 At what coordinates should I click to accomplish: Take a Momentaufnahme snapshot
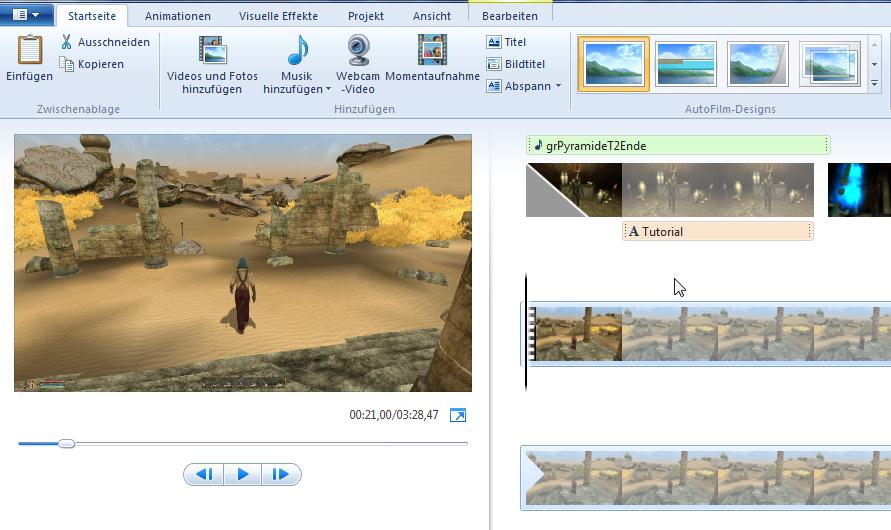pos(432,59)
